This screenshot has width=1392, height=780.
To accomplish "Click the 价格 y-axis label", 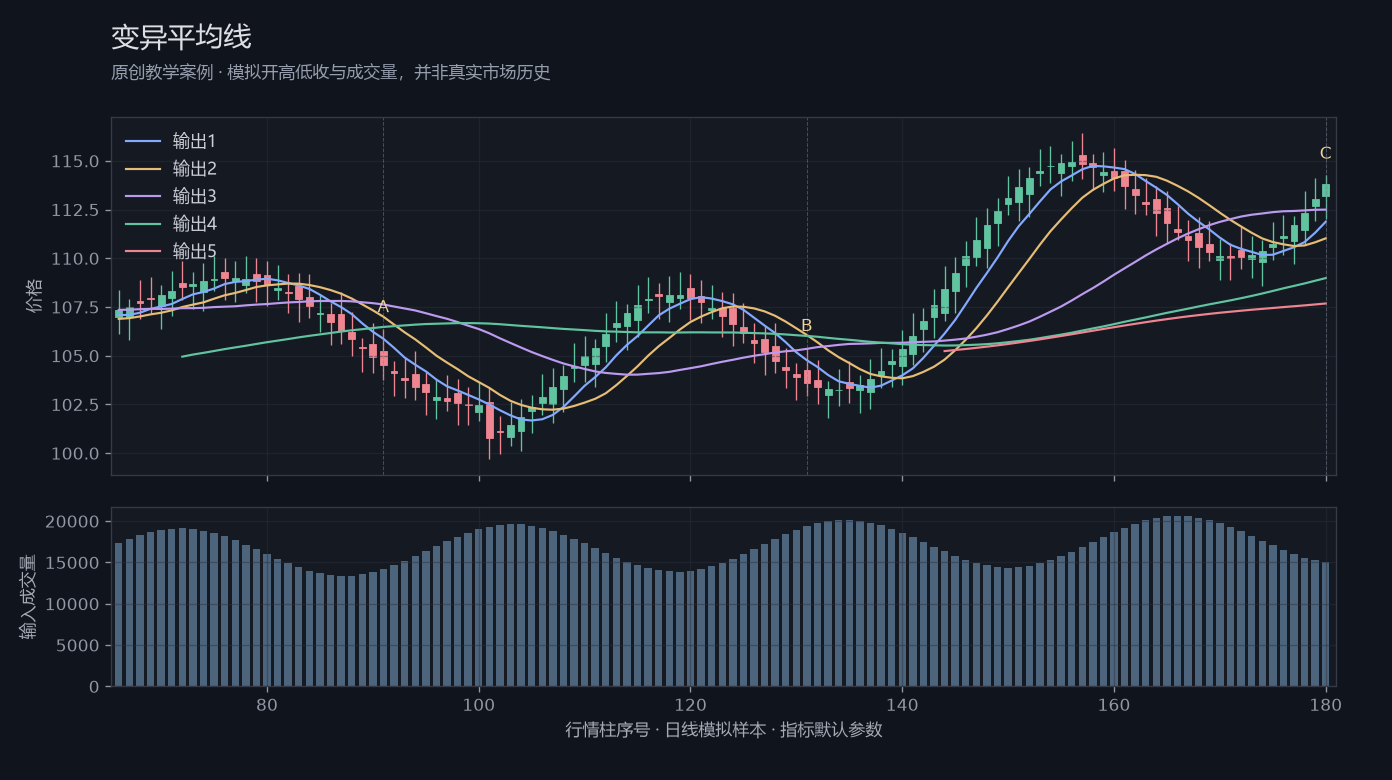I will [36, 296].
